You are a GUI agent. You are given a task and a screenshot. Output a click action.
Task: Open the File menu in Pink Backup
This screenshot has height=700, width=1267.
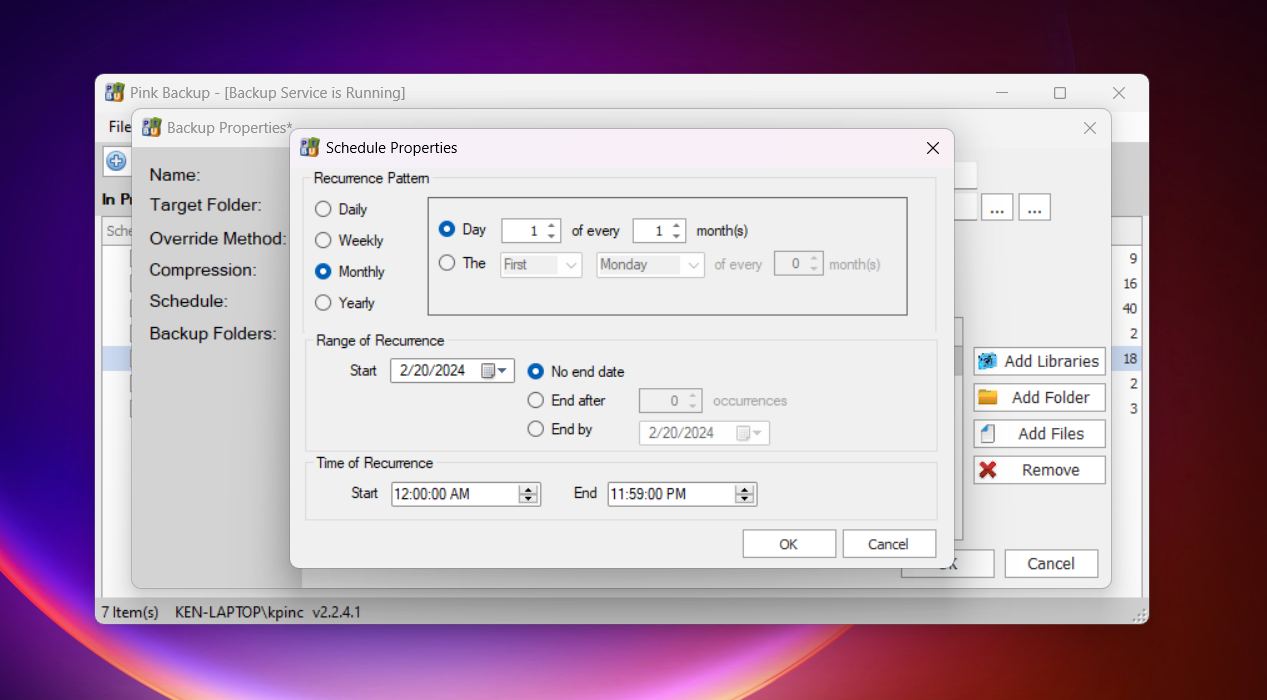pos(119,127)
